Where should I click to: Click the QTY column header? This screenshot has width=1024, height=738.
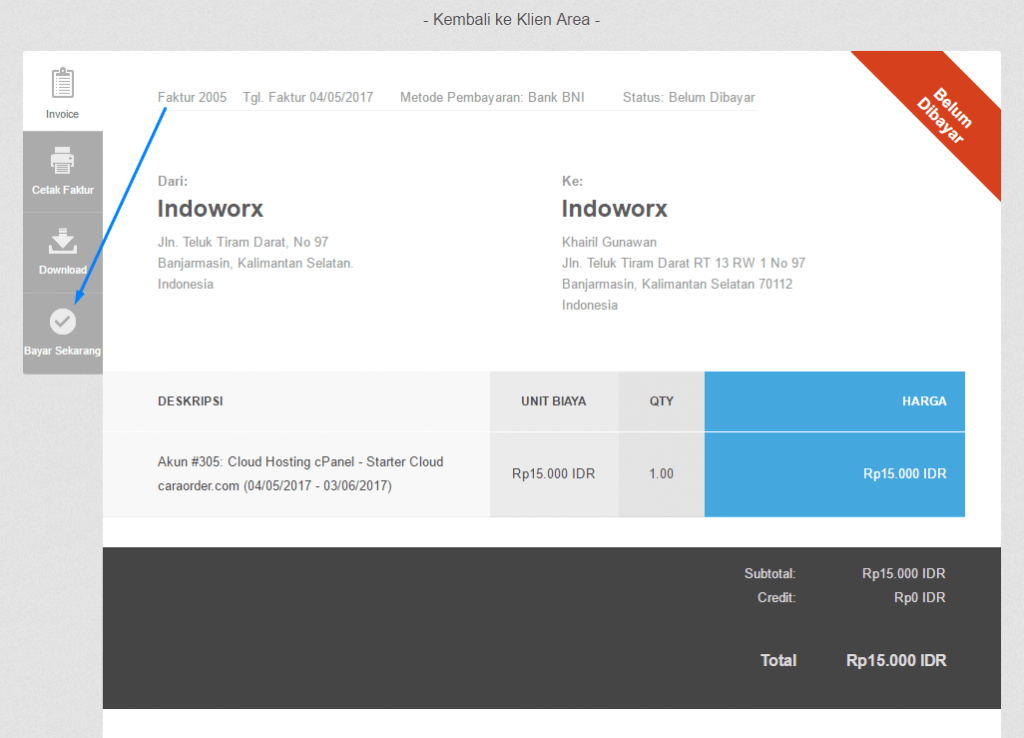click(x=661, y=401)
